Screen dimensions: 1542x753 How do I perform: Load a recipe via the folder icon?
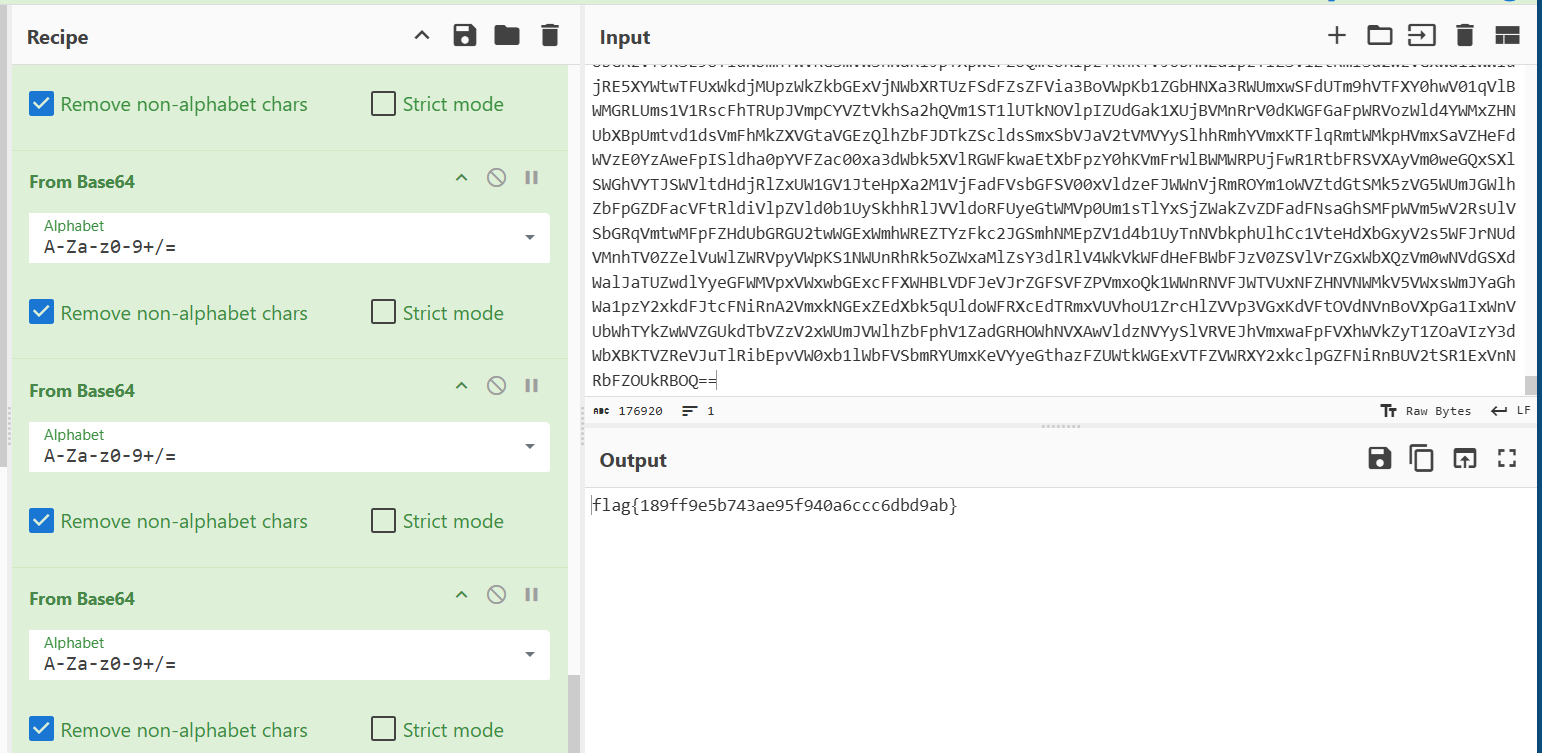point(507,36)
